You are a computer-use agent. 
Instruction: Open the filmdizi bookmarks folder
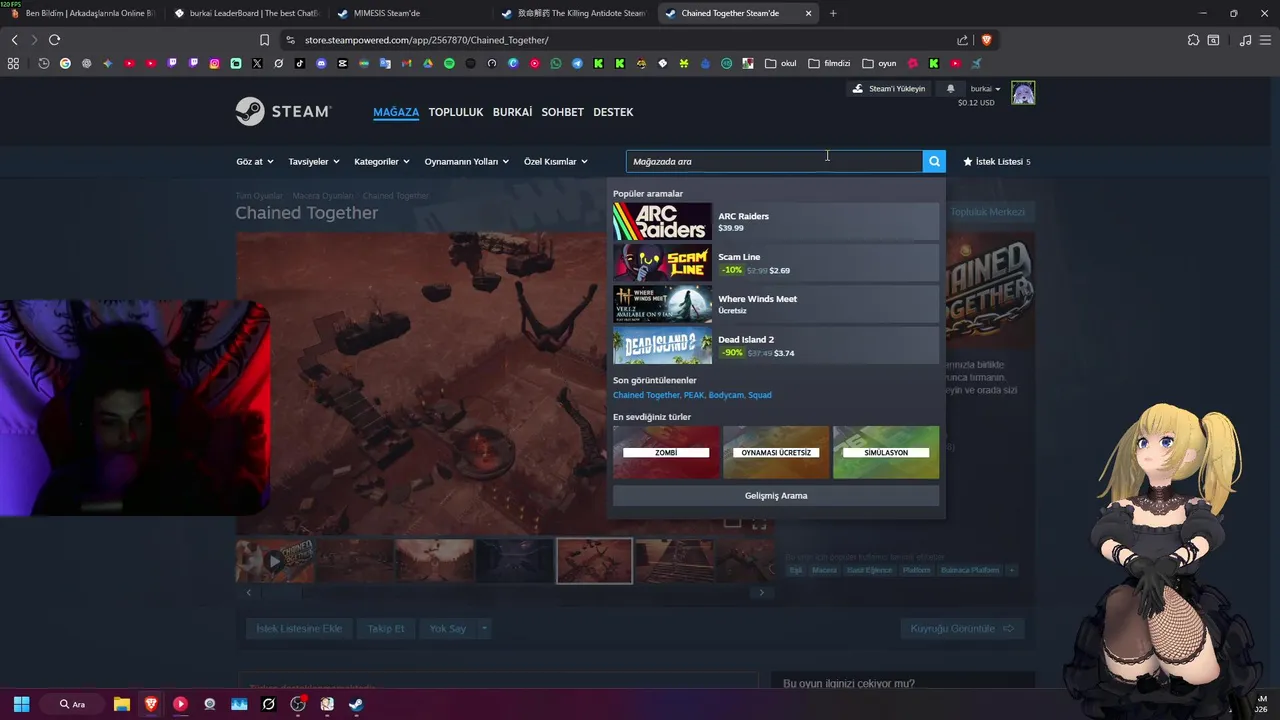[829, 63]
